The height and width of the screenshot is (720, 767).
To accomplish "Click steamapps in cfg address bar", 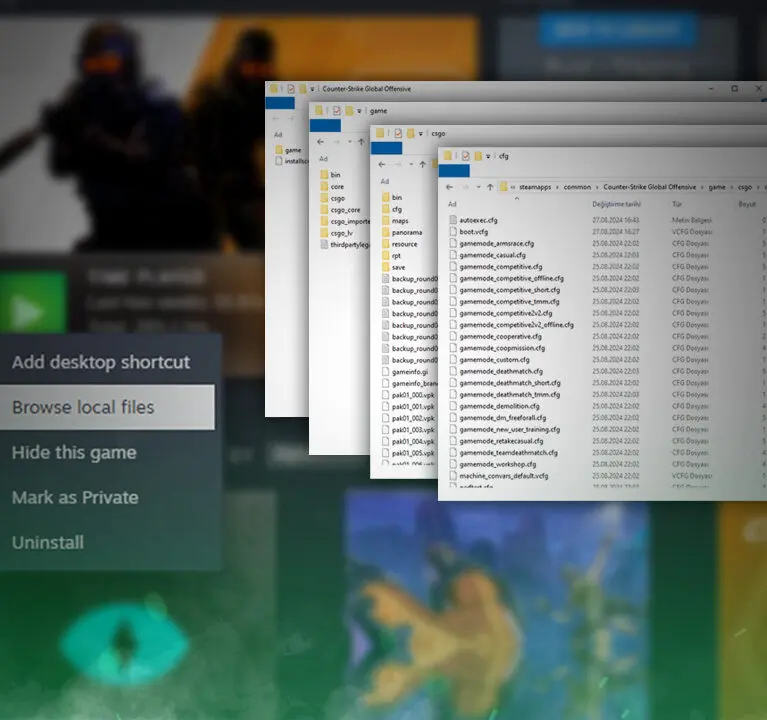I will 535,187.
